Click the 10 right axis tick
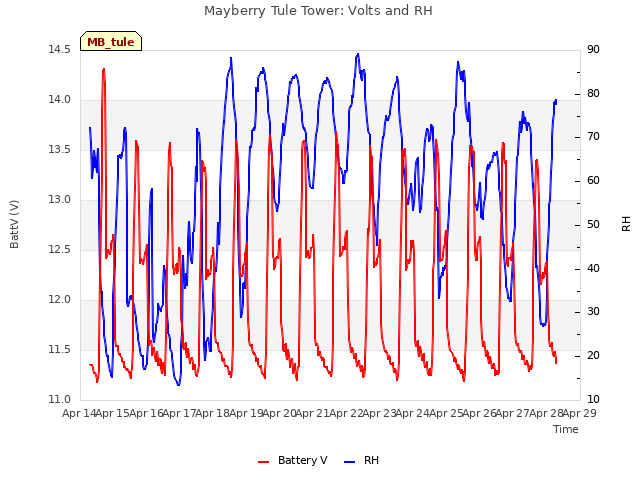Image resolution: width=640 pixels, height=480 pixels. (x=593, y=399)
